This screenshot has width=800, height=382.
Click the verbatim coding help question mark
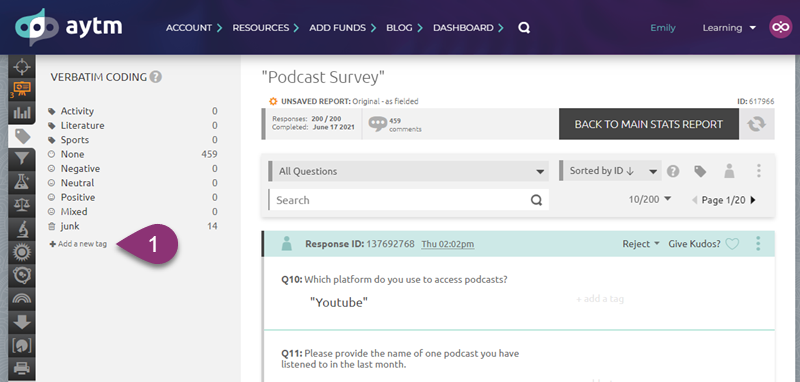(x=157, y=78)
